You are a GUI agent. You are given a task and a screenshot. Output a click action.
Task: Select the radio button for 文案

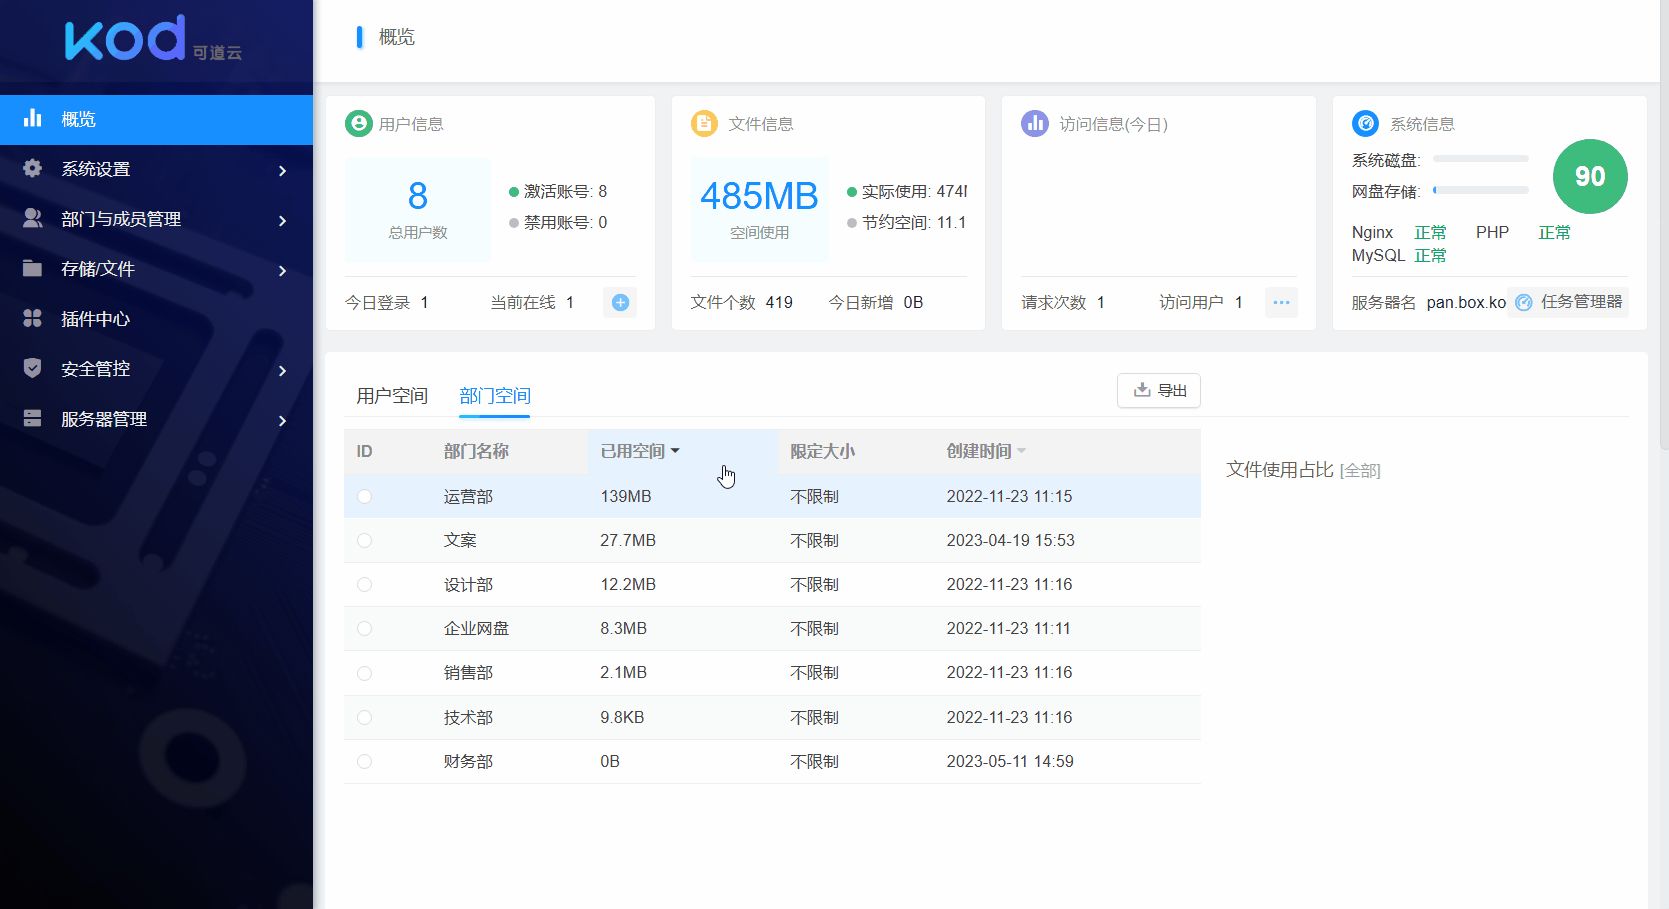364,540
